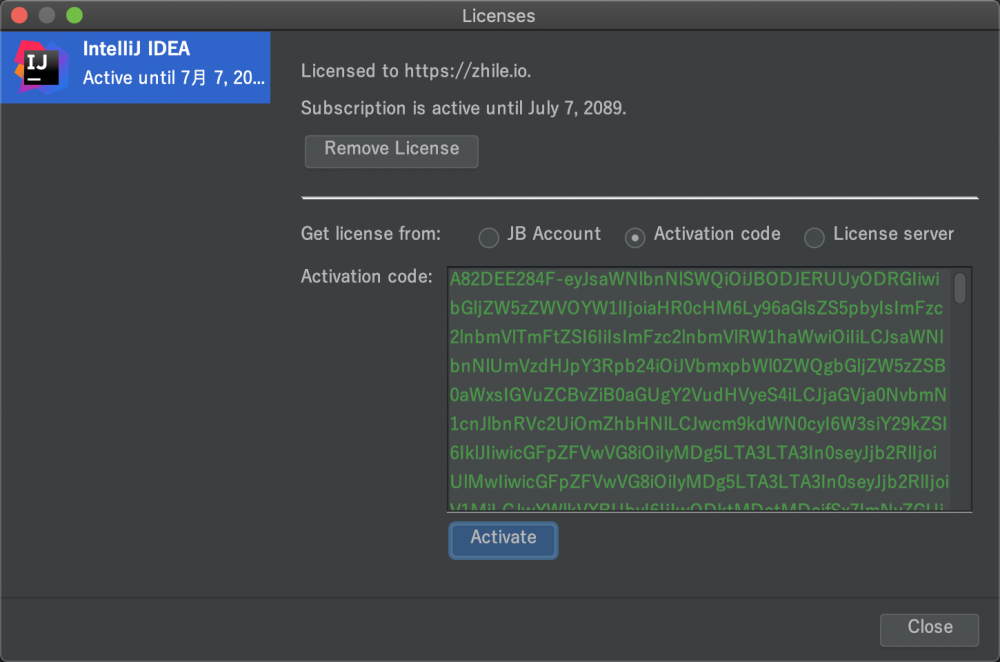Screen dimensions: 1000x662
Task: Click the activation code scrollbar thumb
Action: click(960, 287)
